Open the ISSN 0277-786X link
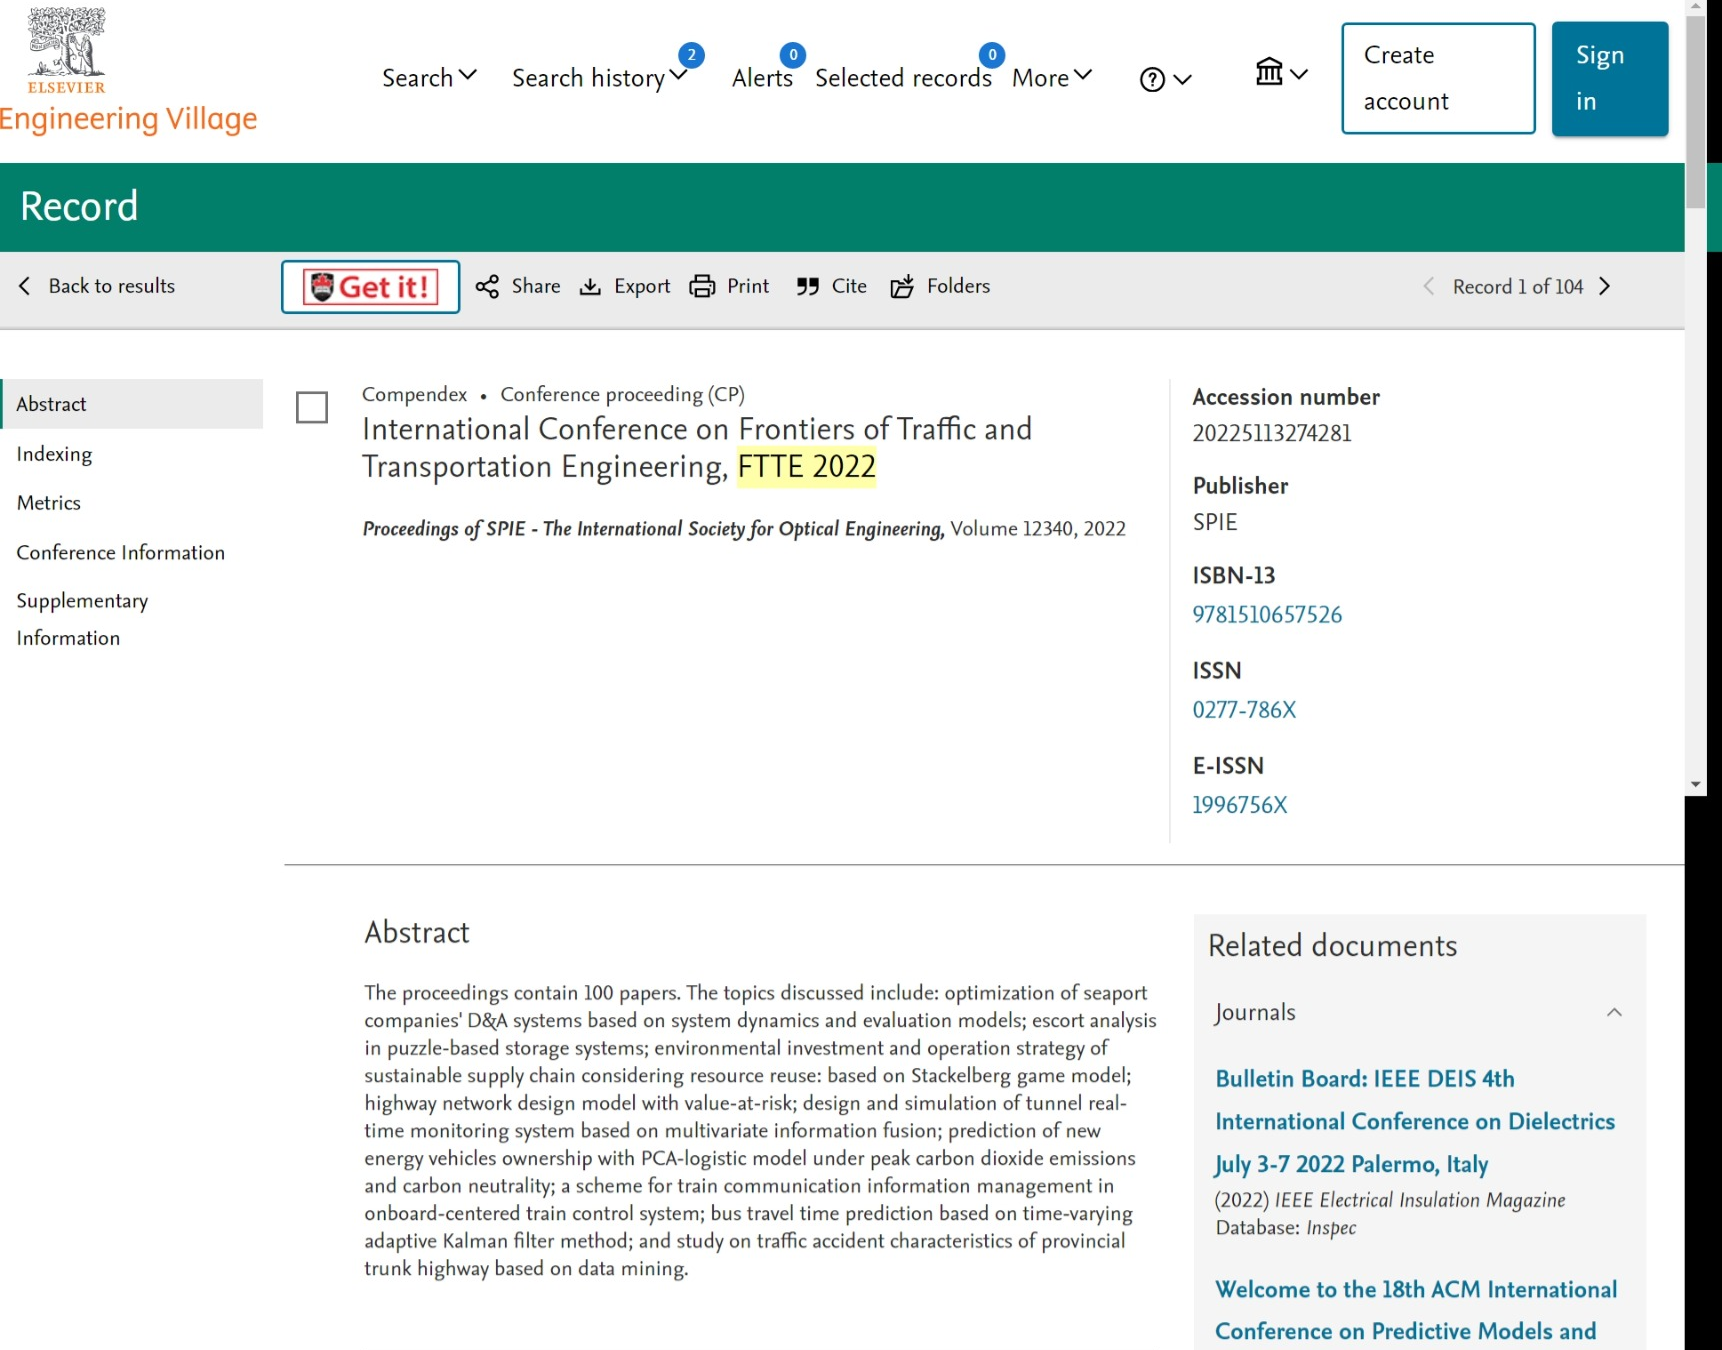 1244,710
